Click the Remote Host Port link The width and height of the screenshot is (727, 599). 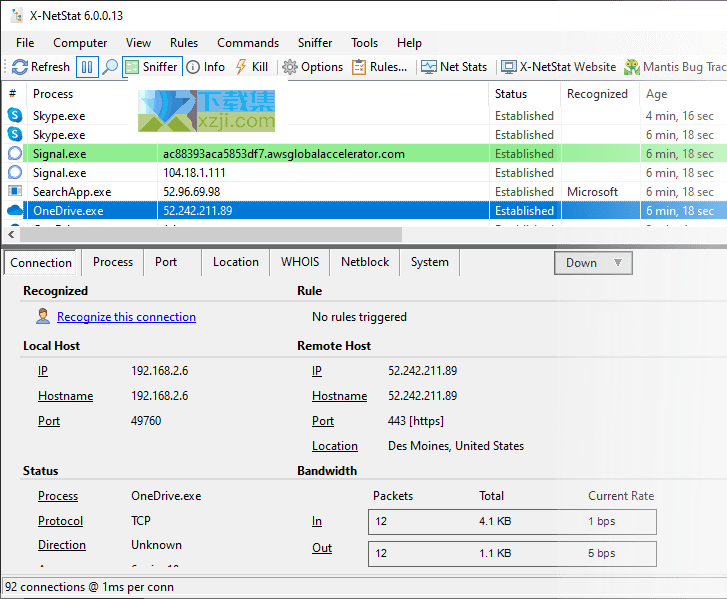click(x=323, y=421)
